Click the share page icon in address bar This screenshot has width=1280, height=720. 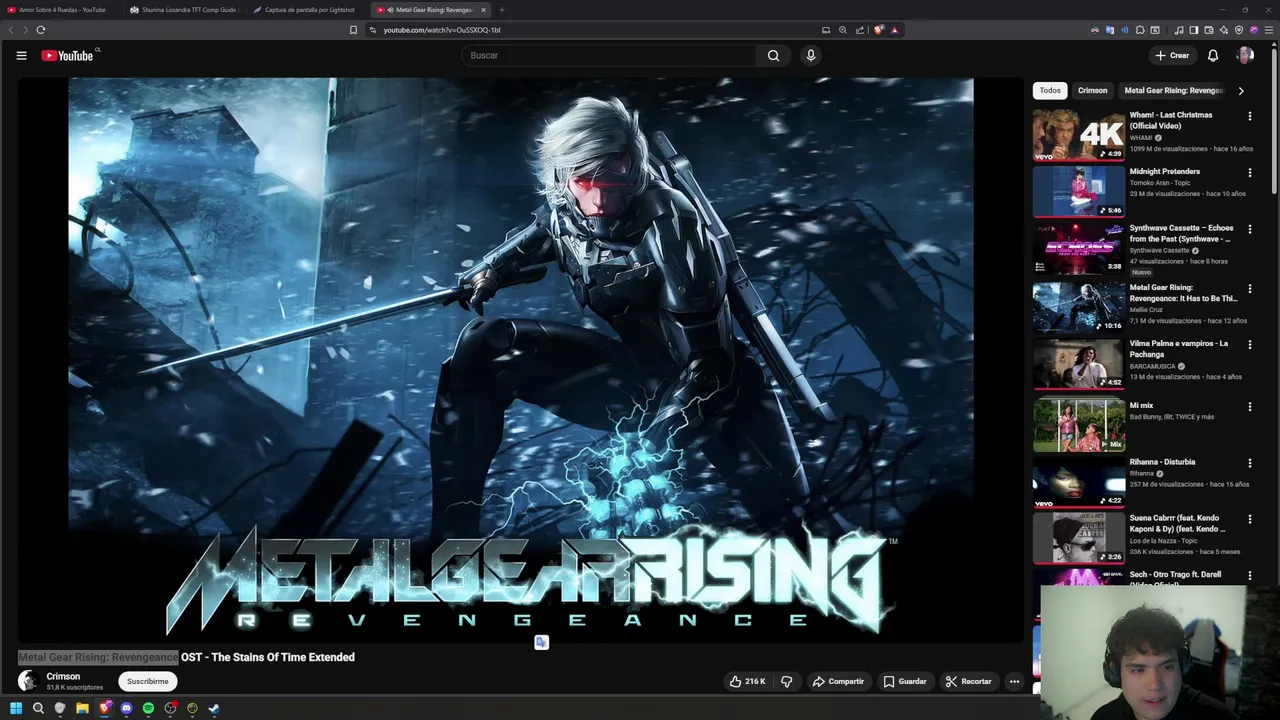(x=860, y=30)
